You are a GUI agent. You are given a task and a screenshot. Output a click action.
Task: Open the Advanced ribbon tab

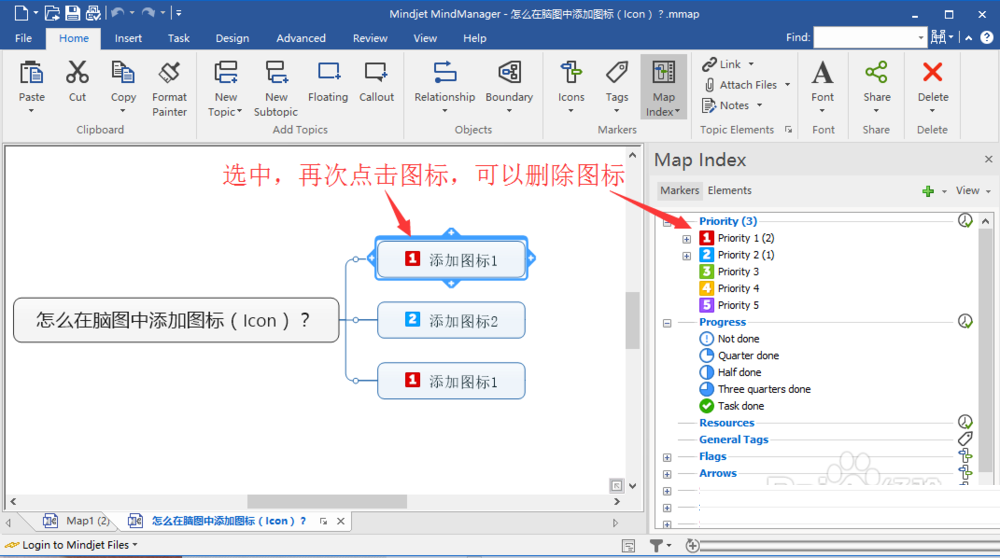[301, 38]
